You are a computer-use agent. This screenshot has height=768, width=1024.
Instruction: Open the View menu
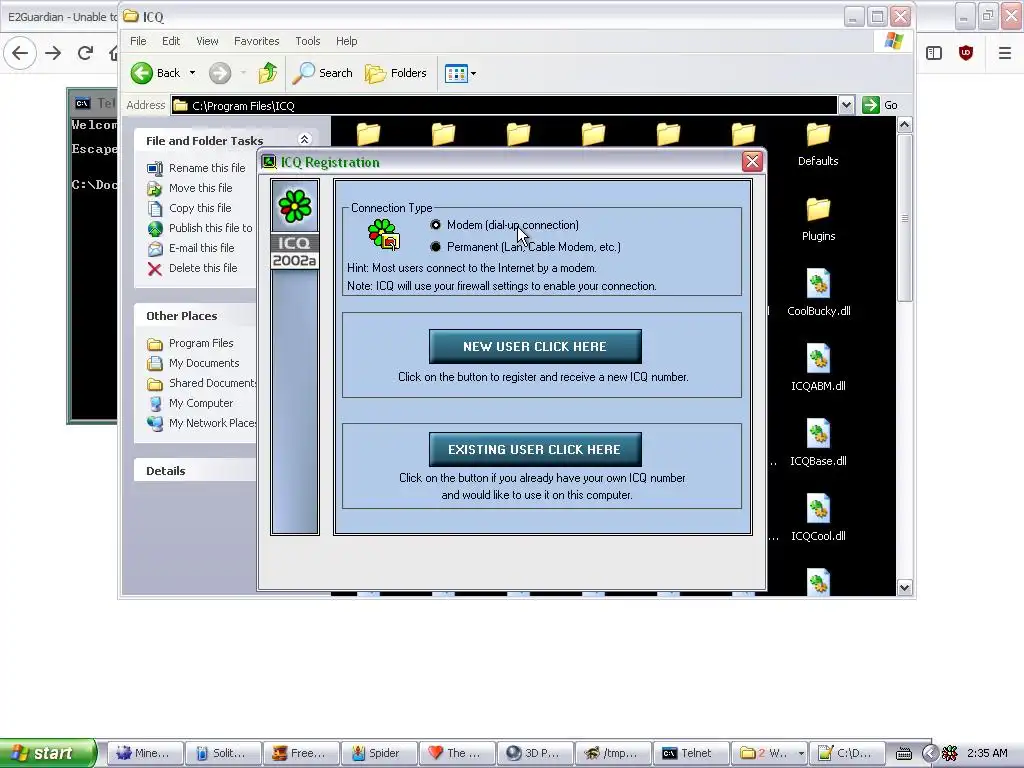(x=207, y=40)
